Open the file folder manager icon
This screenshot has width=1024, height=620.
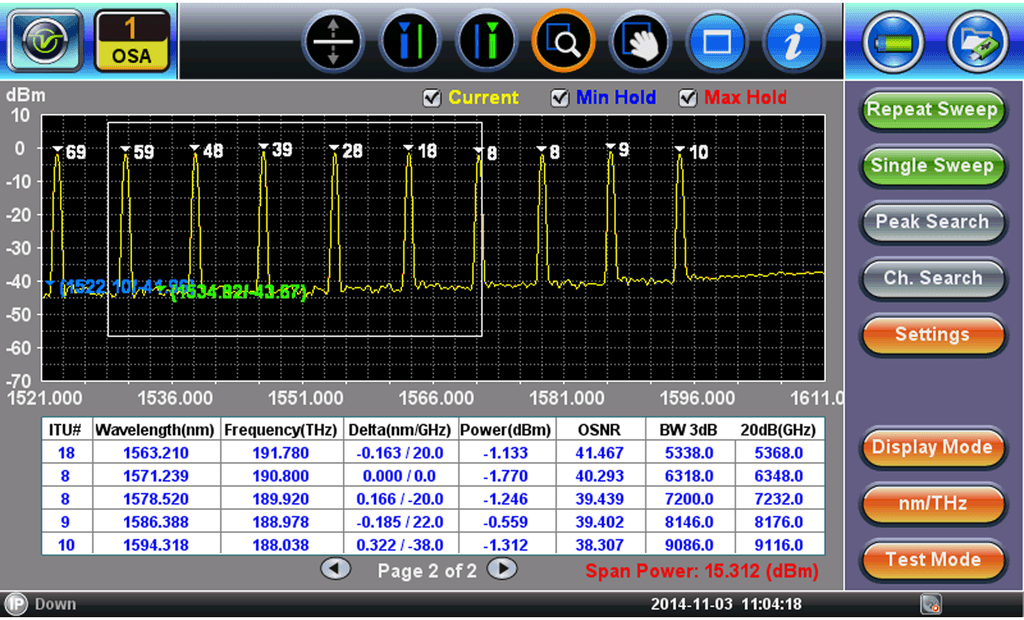[978, 41]
